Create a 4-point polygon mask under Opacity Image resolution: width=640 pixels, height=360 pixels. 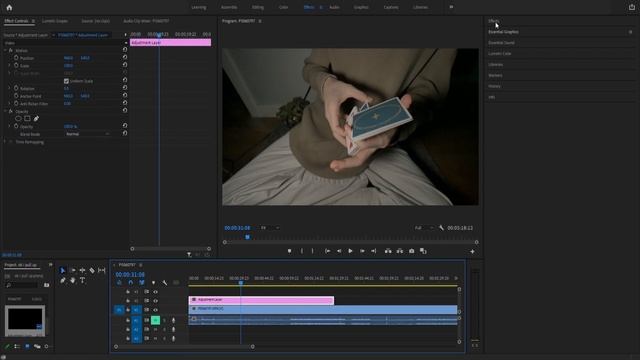pyautogui.click(x=27, y=119)
